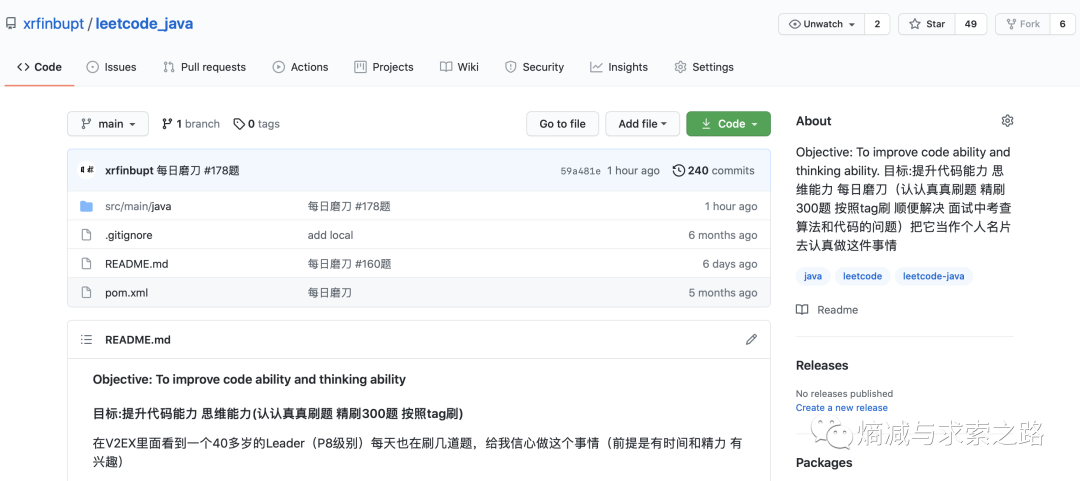Select the java topic tag

tap(813, 276)
